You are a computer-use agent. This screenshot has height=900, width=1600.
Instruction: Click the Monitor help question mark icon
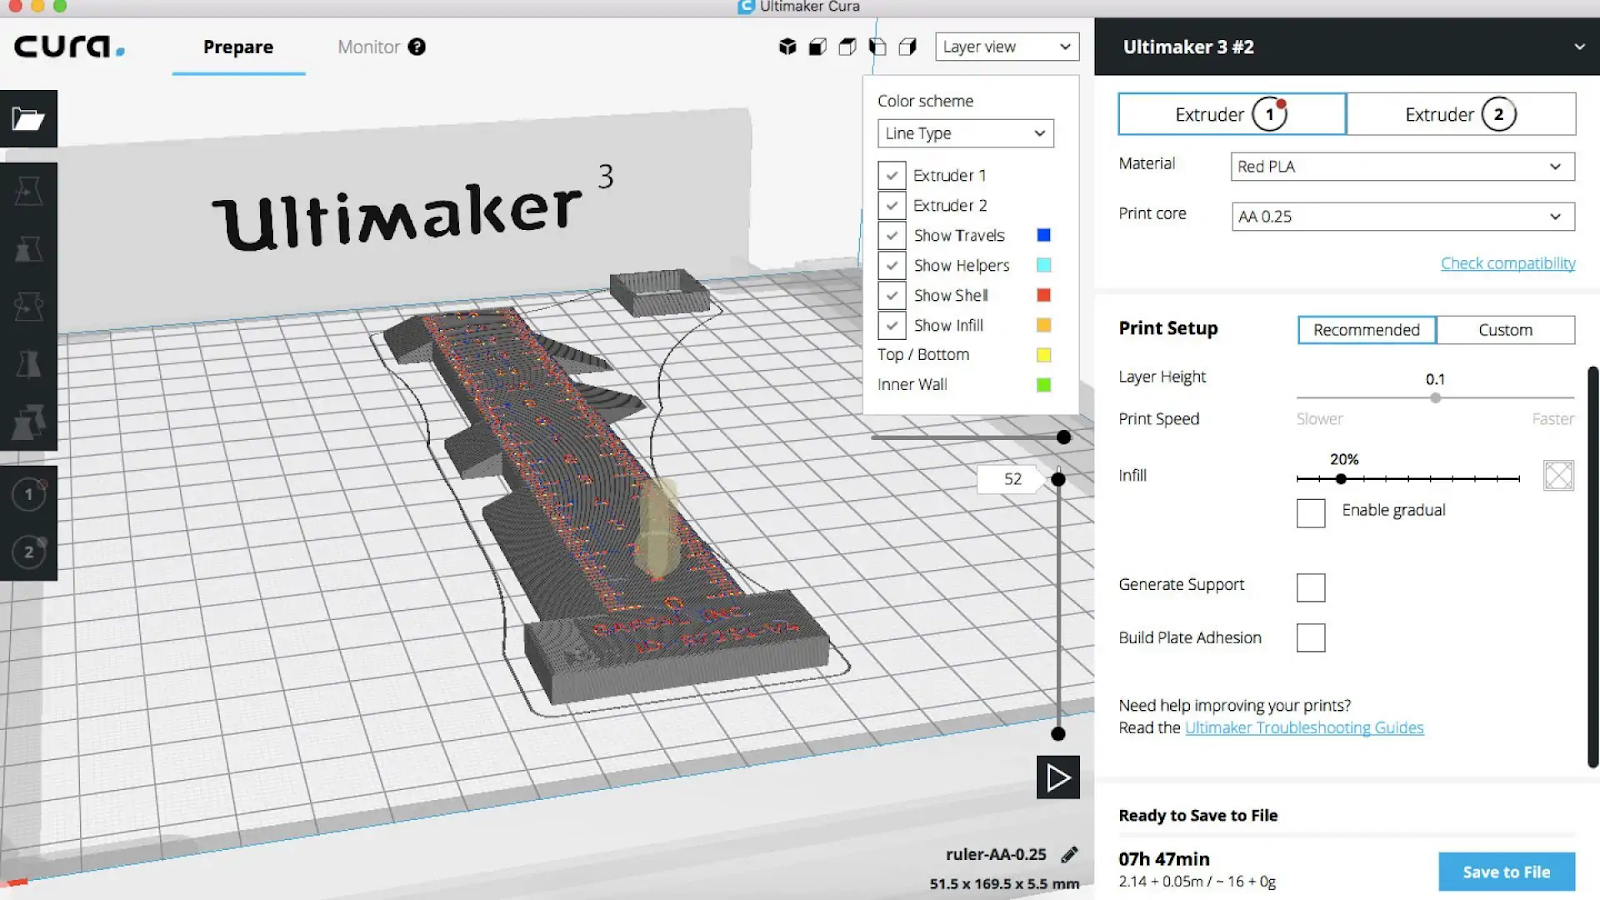pyautogui.click(x=417, y=47)
